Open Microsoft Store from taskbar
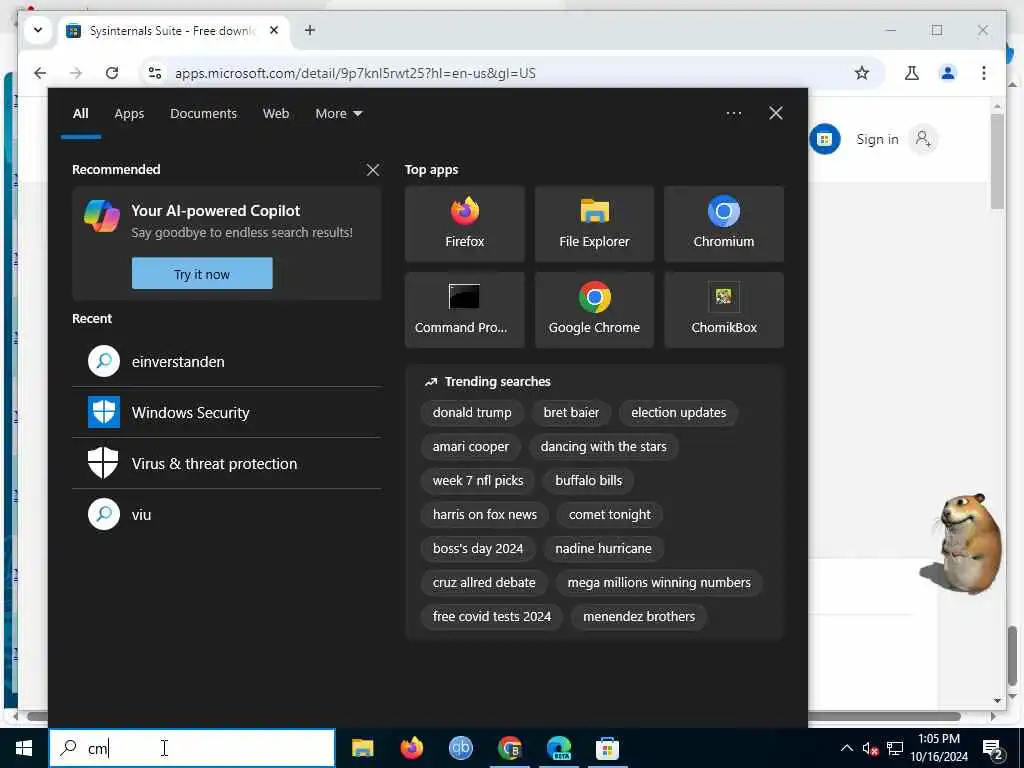 (607, 748)
